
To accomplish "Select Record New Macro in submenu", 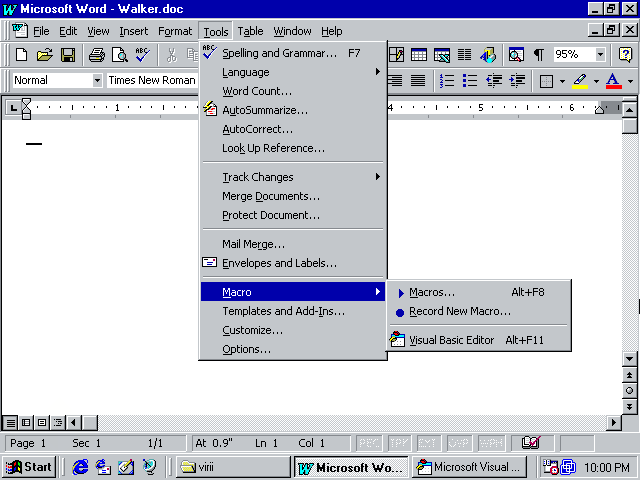I will (478, 311).
